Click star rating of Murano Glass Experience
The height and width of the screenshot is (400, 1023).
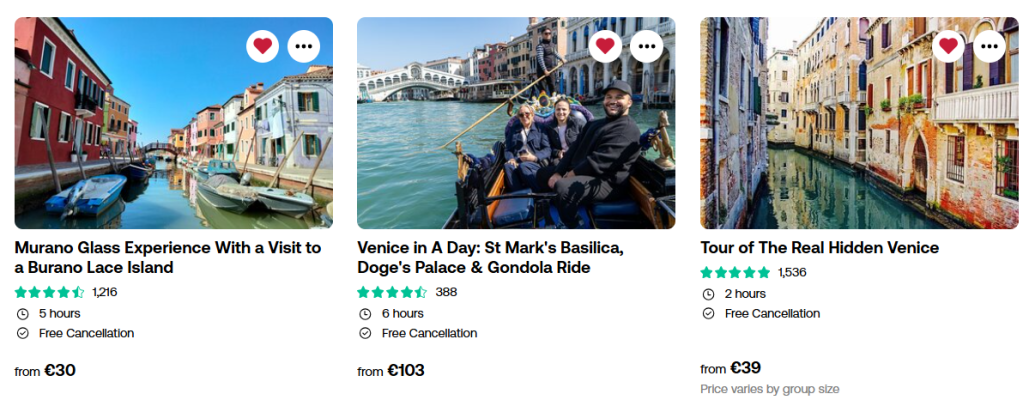pos(50,292)
